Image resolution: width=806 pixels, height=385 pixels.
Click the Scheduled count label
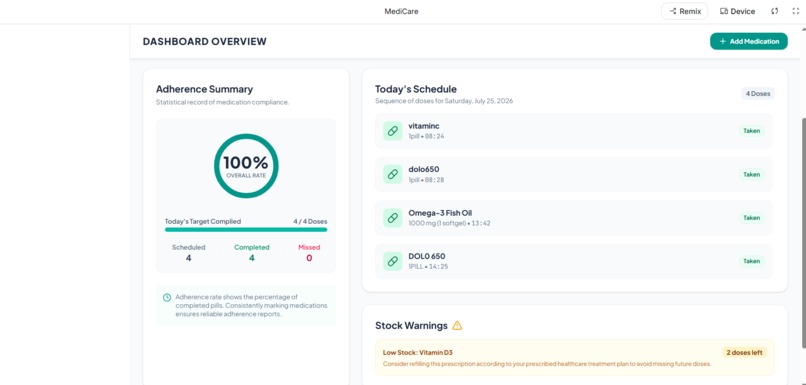point(189,247)
